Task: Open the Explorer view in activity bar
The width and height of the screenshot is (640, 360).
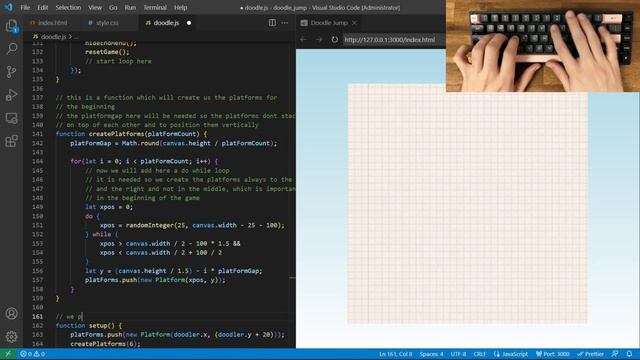Action: (x=11, y=27)
